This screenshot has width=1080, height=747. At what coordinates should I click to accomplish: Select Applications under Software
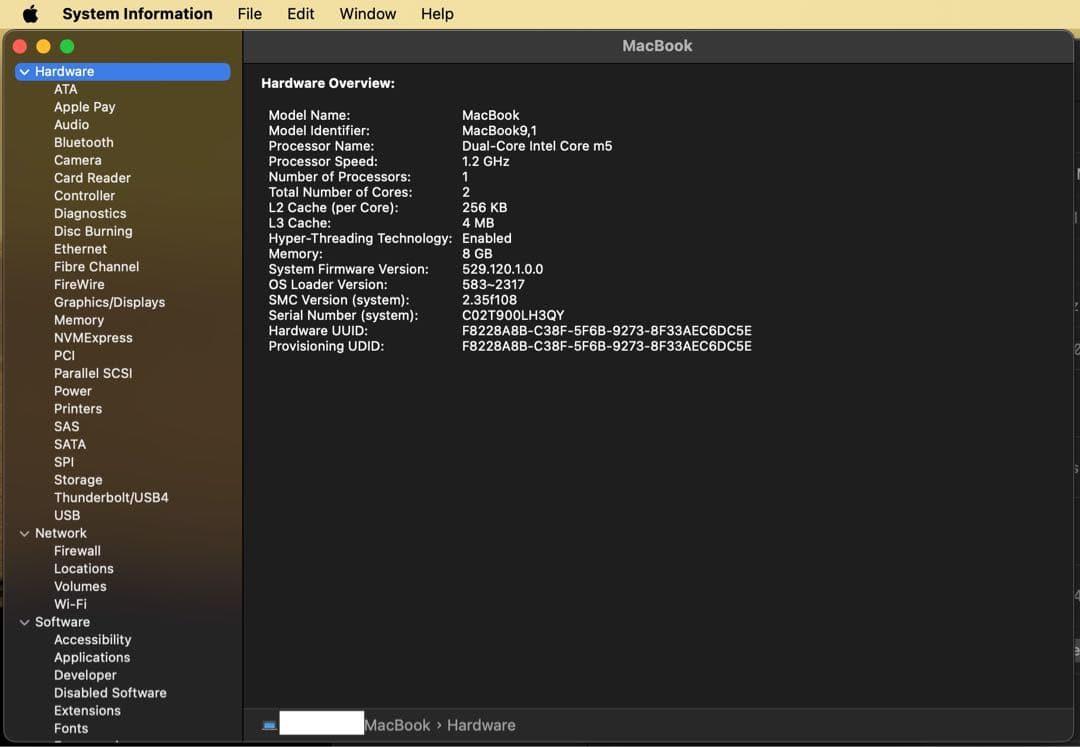click(x=92, y=657)
